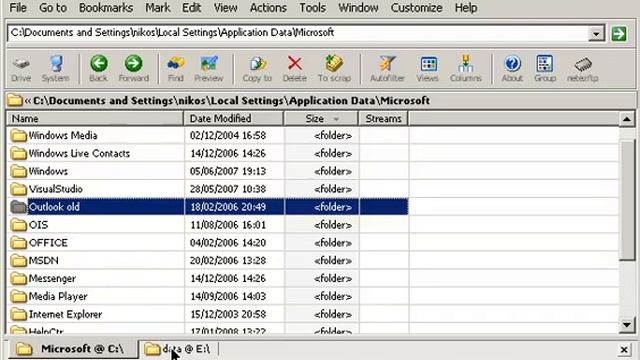640x360 pixels.
Task: Open the Columns toolbar icon
Action: tap(465, 64)
